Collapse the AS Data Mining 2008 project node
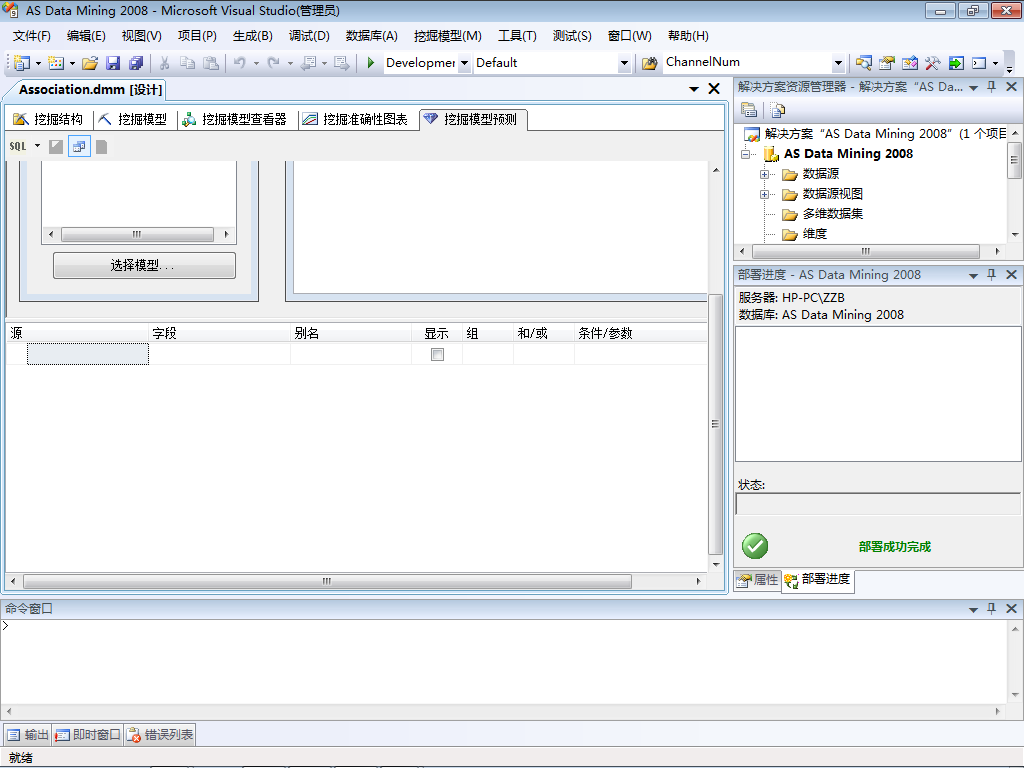 pyautogui.click(x=745, y=155)
